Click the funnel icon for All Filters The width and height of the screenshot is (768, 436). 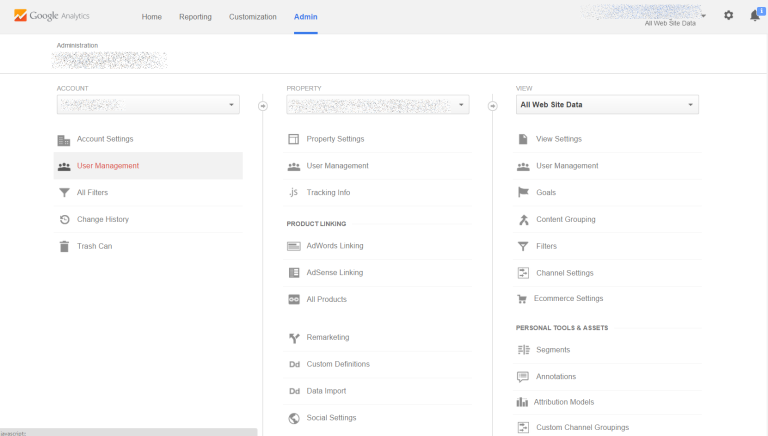coord(64,193)
